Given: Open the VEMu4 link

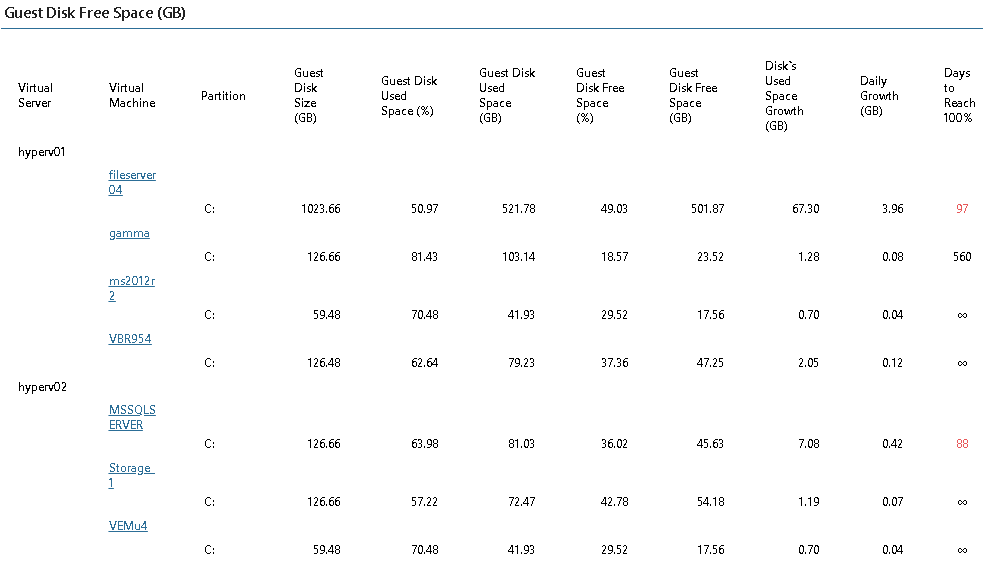Looking at the screenshot, I should (128, 525).
